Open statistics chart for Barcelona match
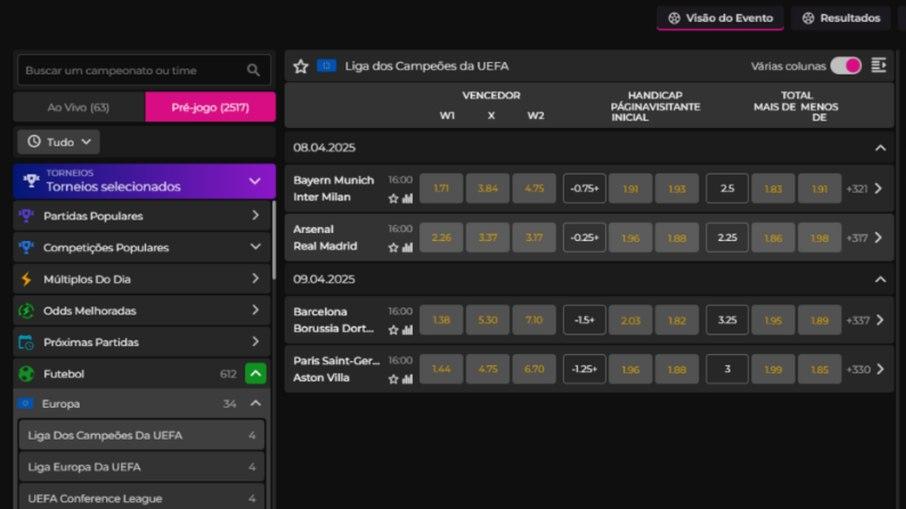This screenshot has width=906, height=509. pos(408,330)
